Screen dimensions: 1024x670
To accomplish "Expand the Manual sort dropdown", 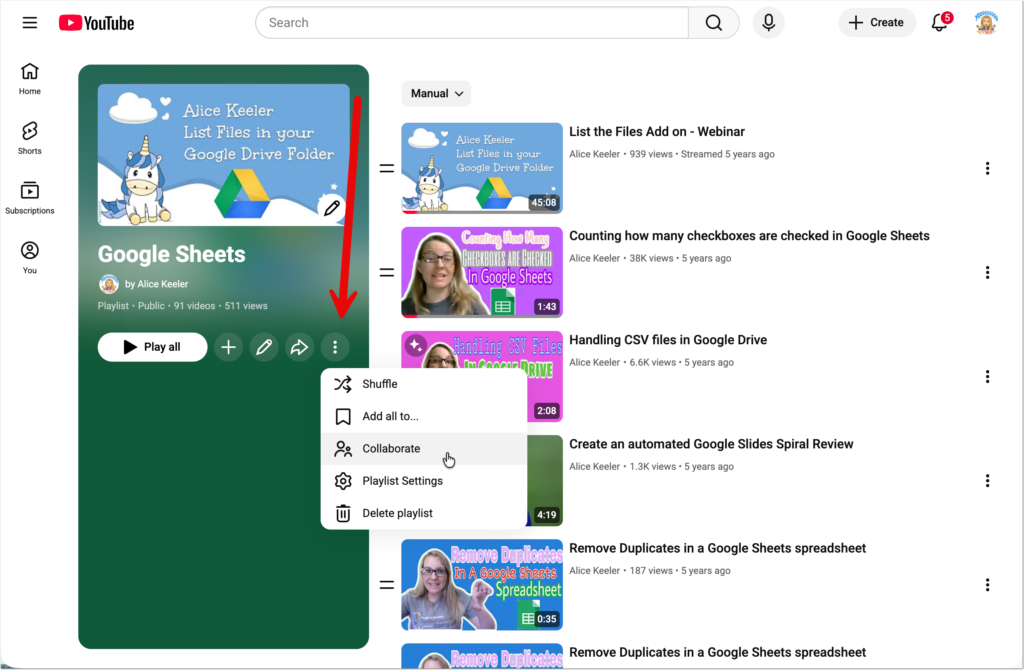I will coord(436,94).
